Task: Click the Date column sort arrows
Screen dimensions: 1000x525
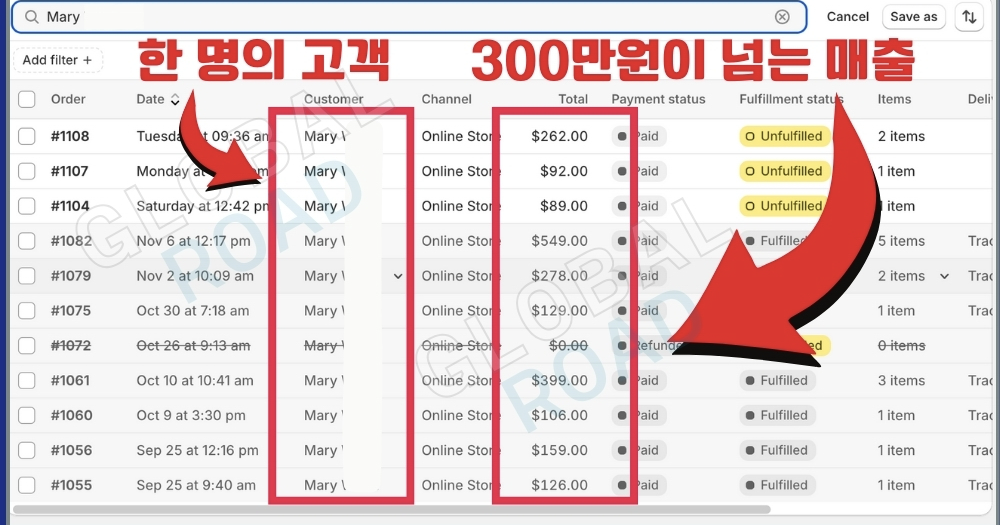Action: coord(176,100)
